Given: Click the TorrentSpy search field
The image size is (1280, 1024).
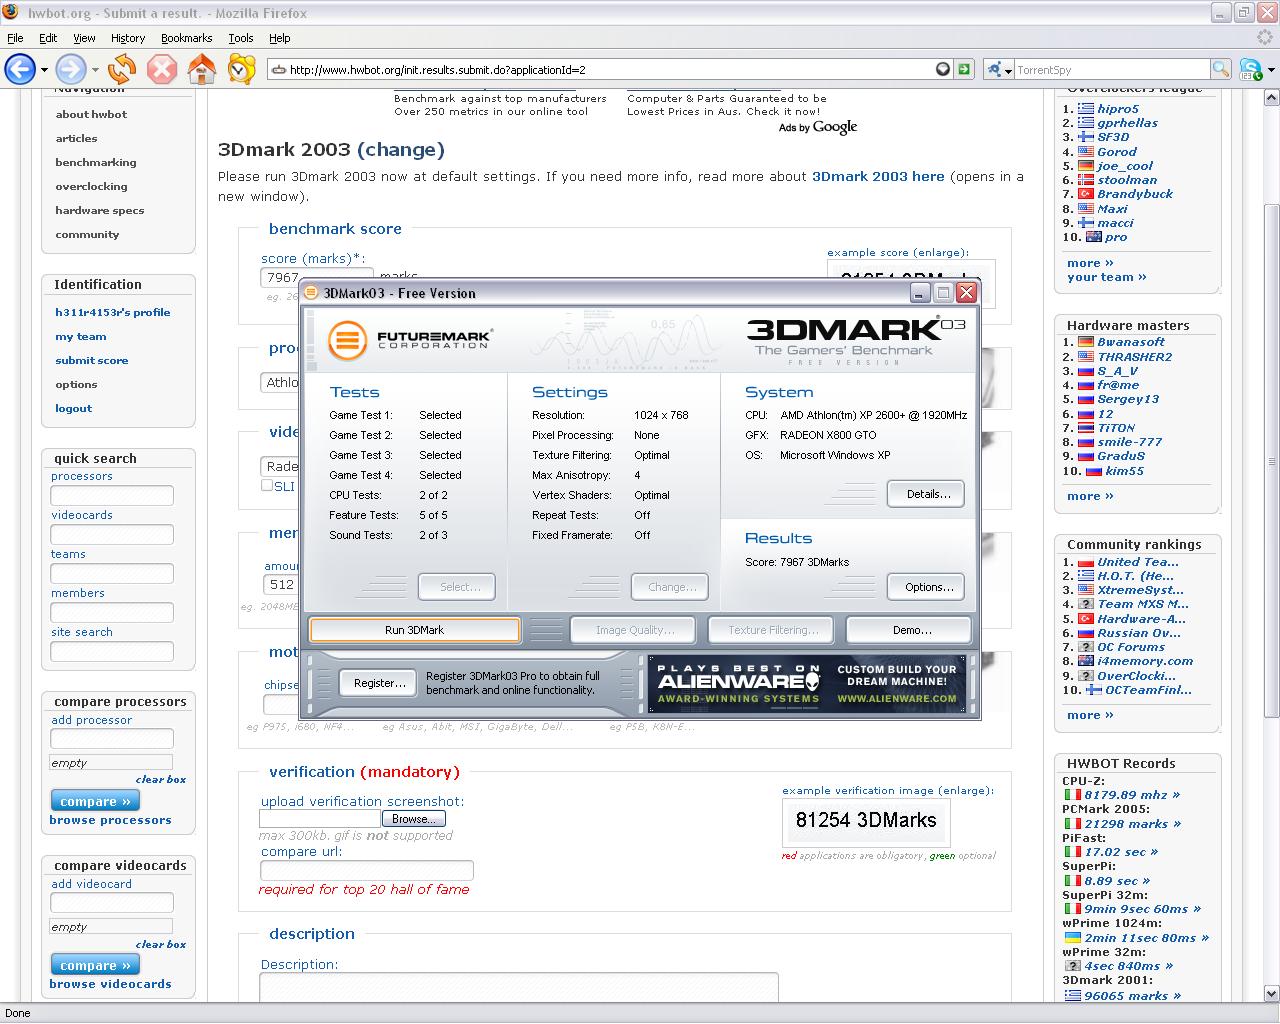Looking at the screenshot, I should (x=1112, y=69).
